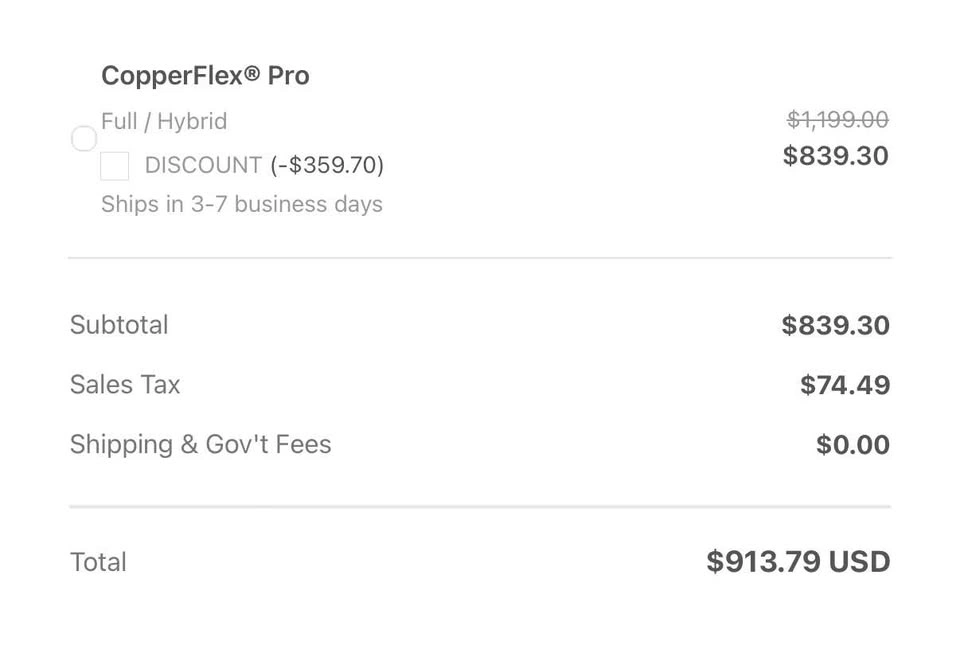This screenshot has width=960, height=653.
Task: Tick the square checkbox before DISCOUNT
Action: [114, 166]
